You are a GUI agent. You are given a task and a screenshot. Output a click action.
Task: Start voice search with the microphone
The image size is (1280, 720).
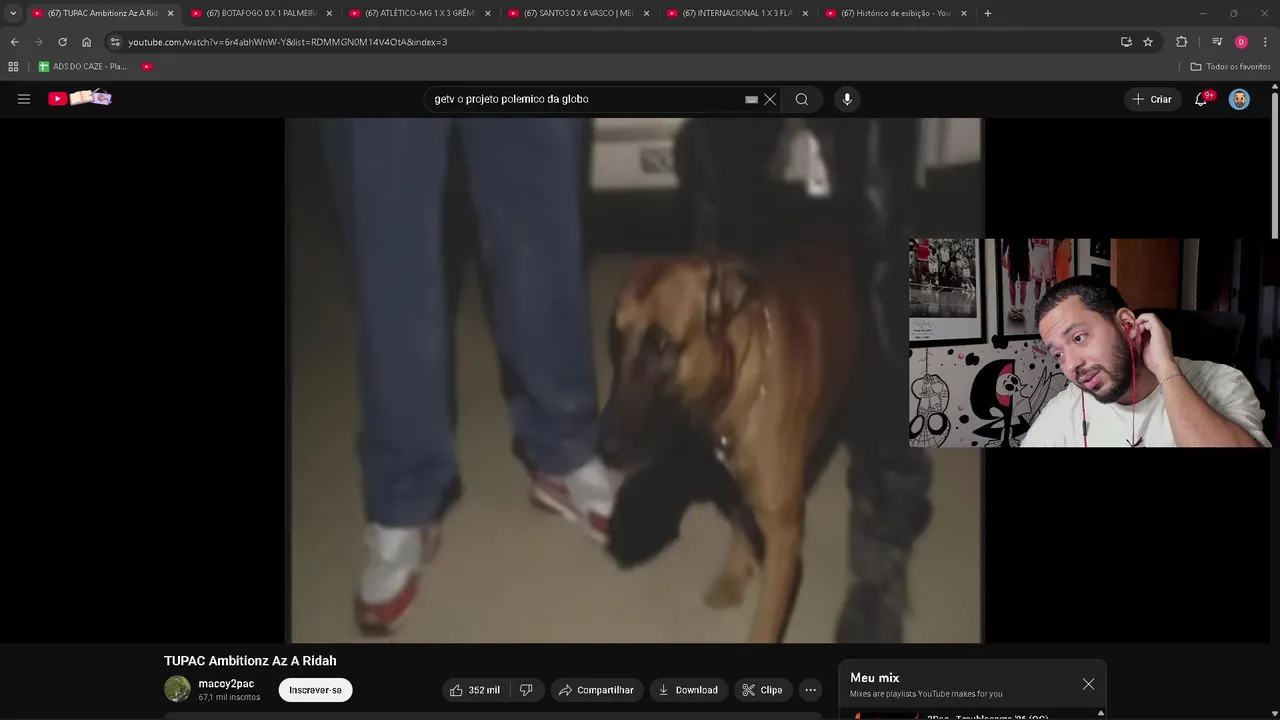point(847,99)
